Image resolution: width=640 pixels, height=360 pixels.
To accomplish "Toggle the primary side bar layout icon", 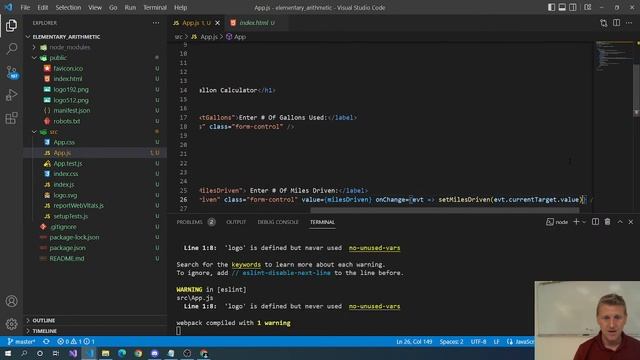I will [551, 7].
